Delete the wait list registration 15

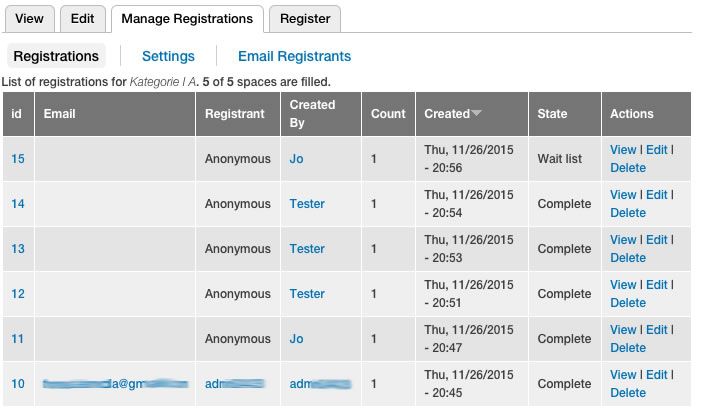pos(628,168)
